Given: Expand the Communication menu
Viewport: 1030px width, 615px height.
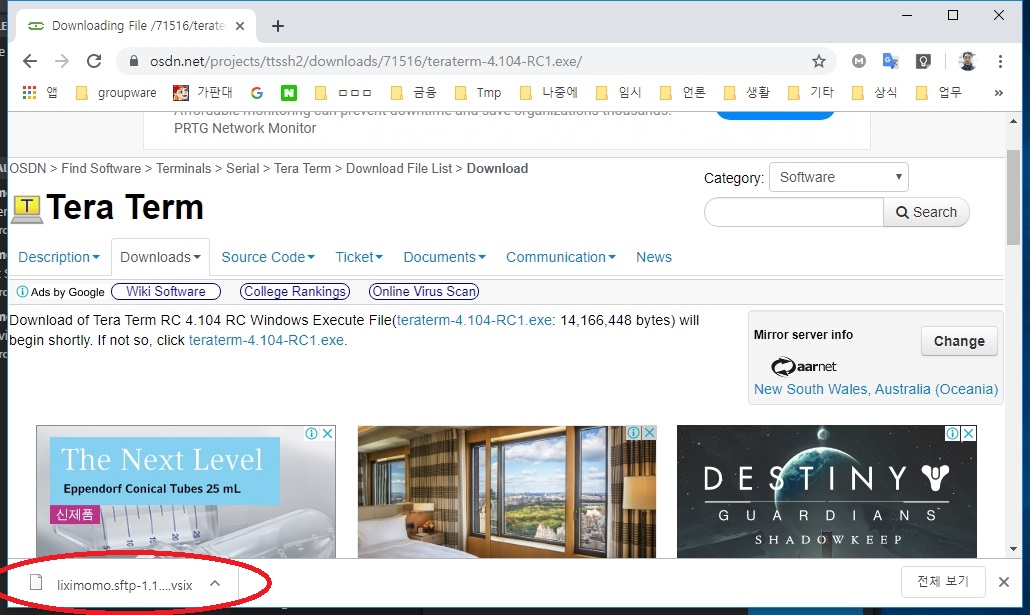Looking at the screenshot, I should point(560,257).
